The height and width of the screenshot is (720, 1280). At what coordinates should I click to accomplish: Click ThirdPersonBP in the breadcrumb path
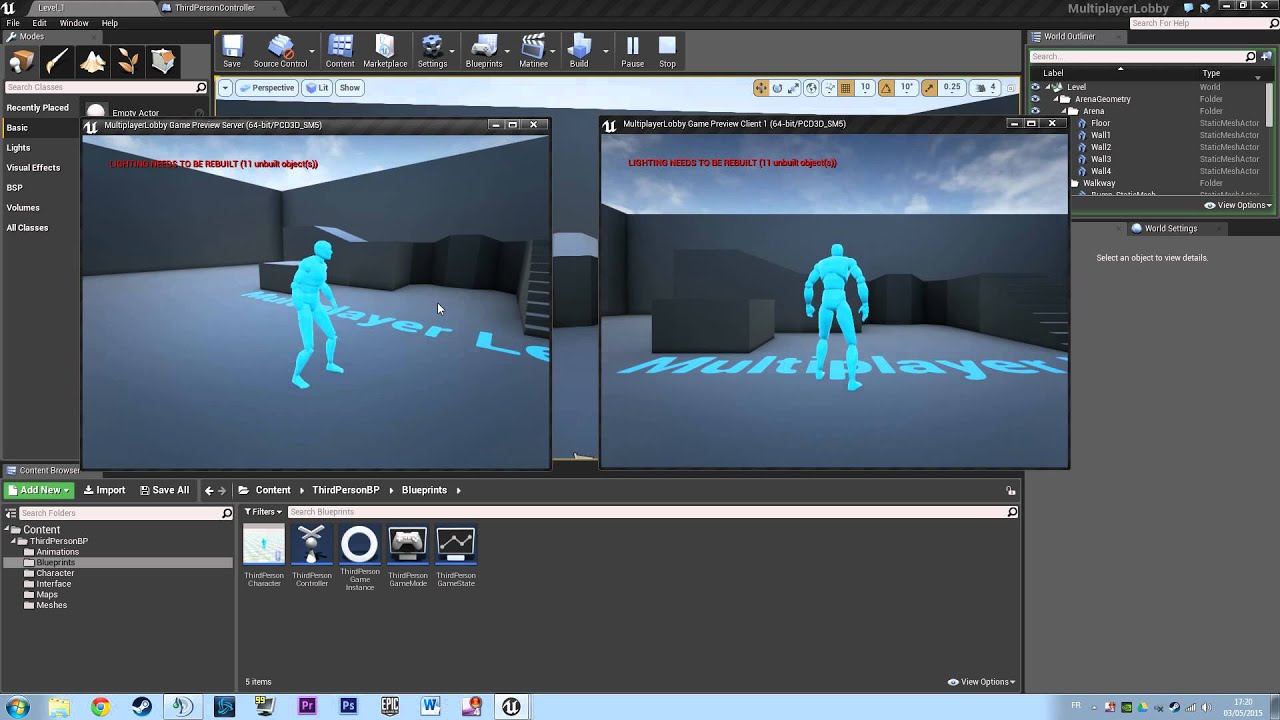[345, 490]
